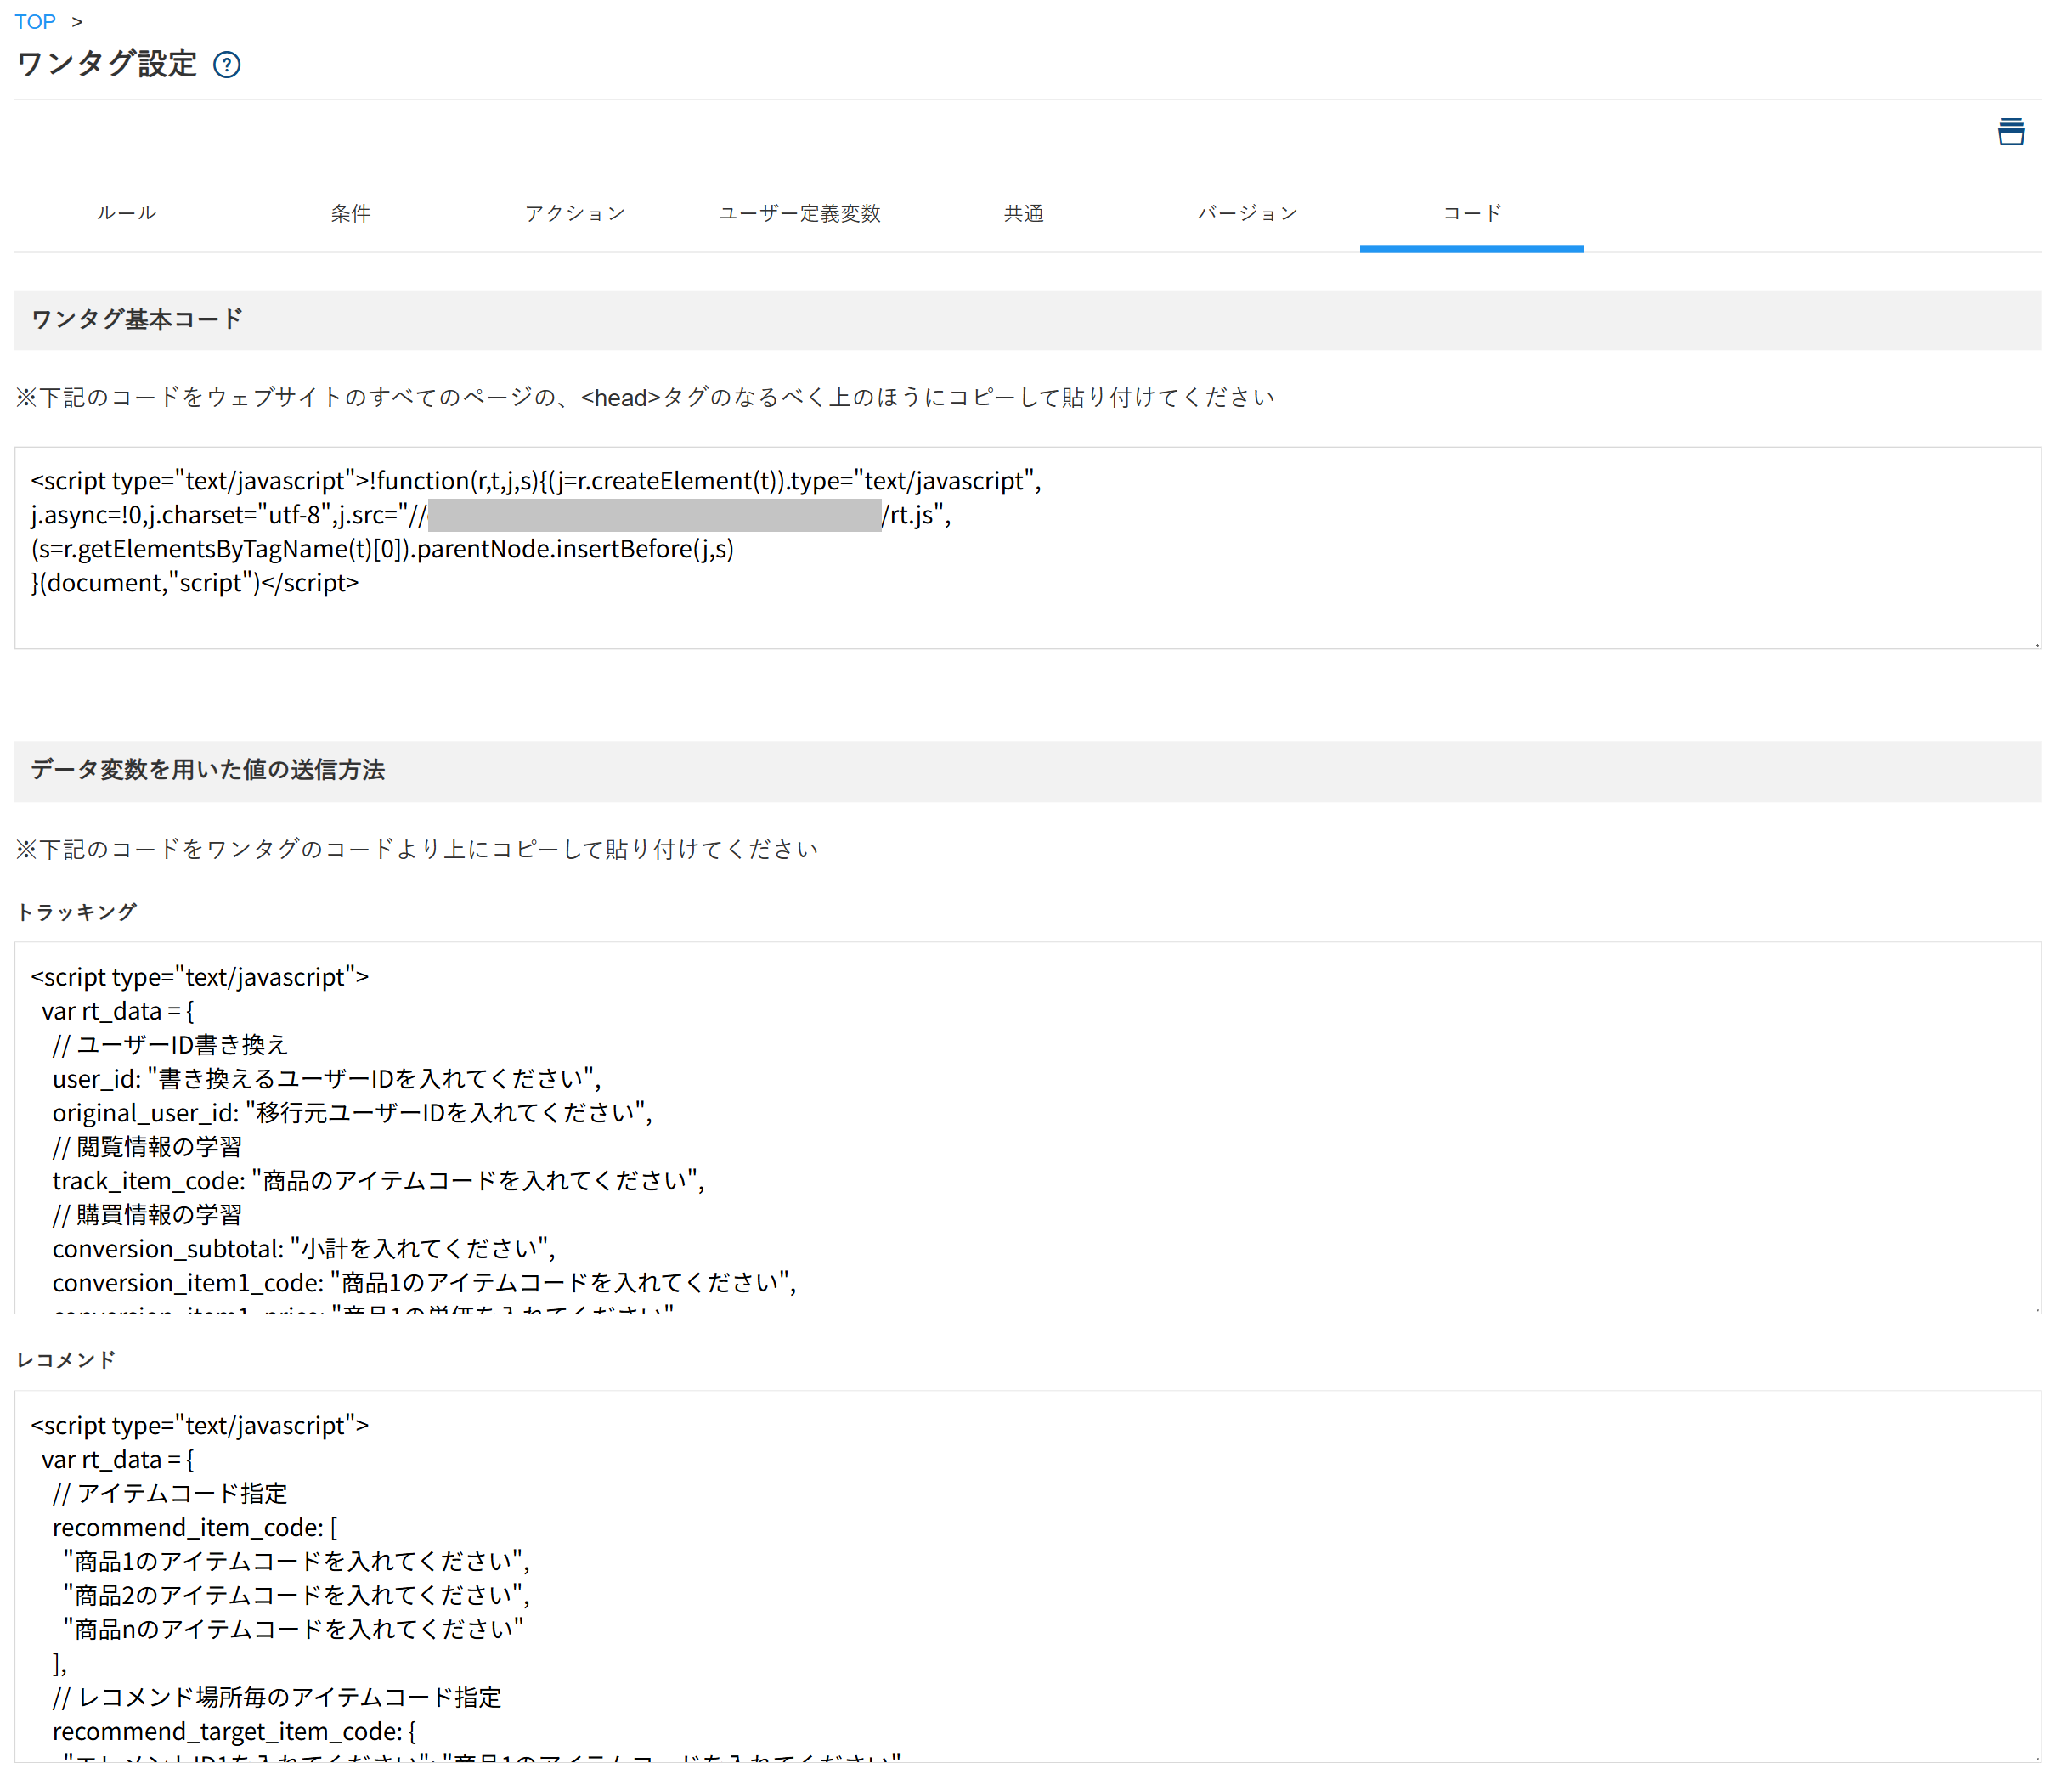Switch to the 共通 tab
Image resolution: width=2072 pixels, height=1791 pixels.
[x=1023, y=213]
